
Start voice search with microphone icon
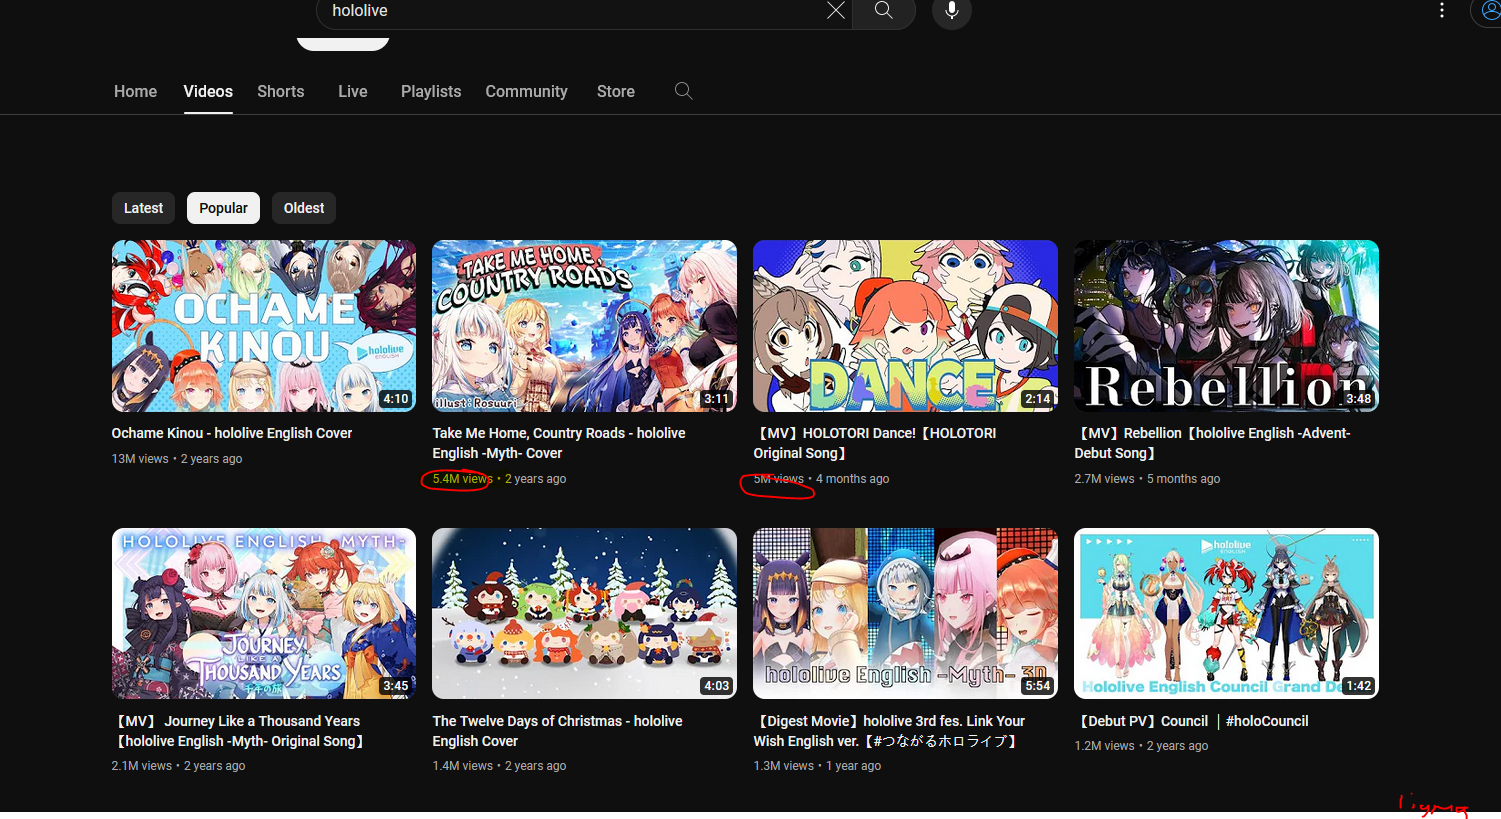tap(952, 10)
